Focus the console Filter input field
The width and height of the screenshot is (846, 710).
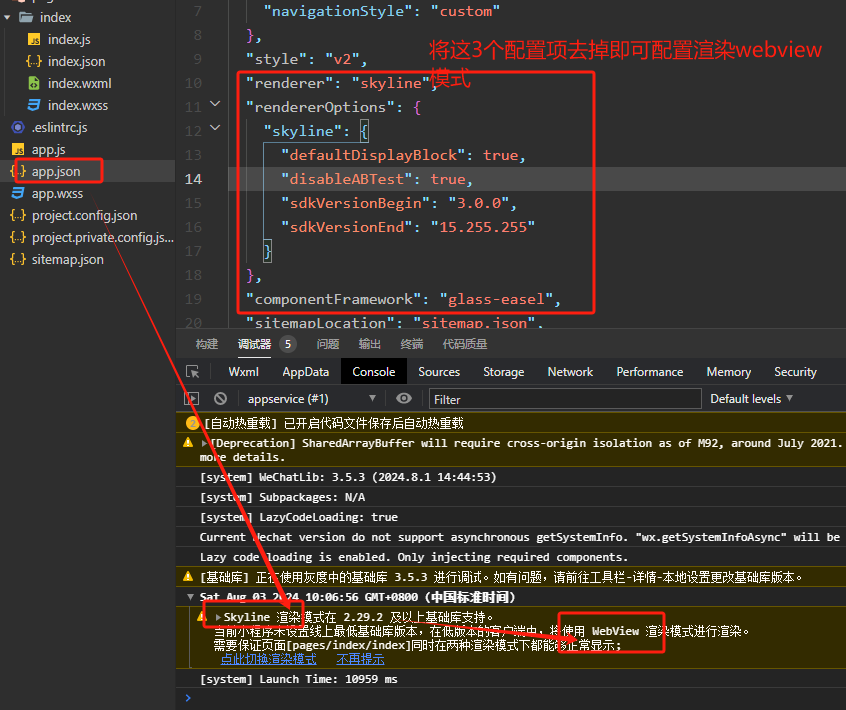pos(565,399)
